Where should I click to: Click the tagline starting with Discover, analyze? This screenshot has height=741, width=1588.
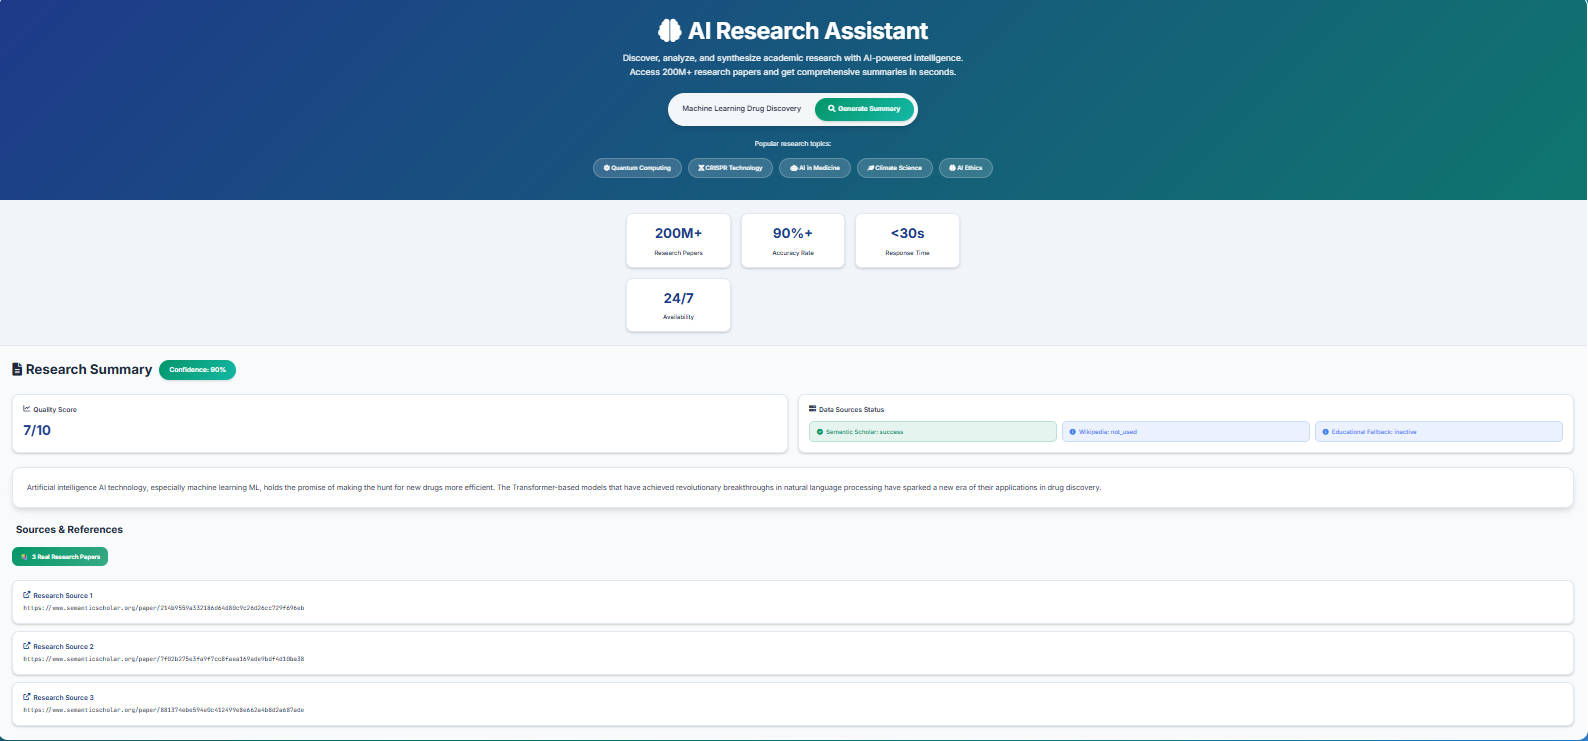click(x=793, y=65)
